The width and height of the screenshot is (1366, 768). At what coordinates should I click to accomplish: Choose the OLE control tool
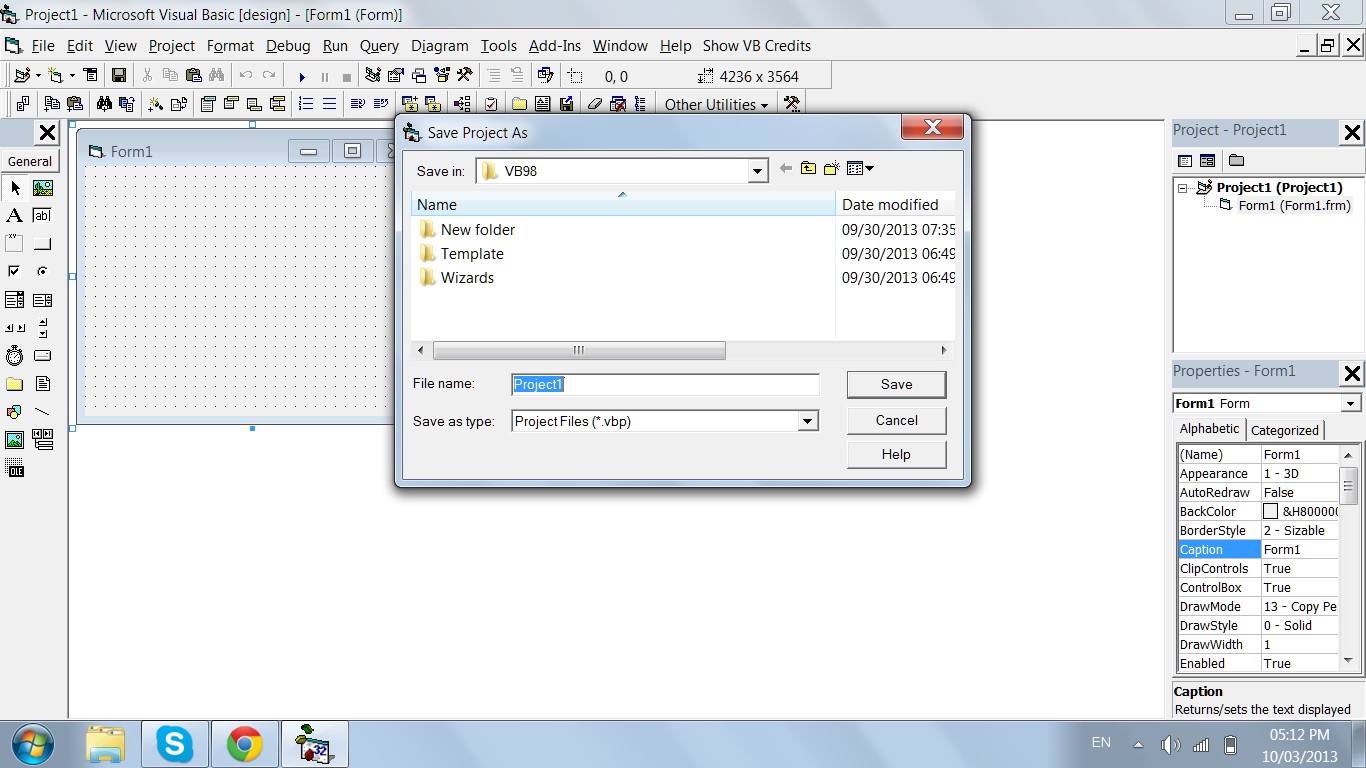point(14,468)
